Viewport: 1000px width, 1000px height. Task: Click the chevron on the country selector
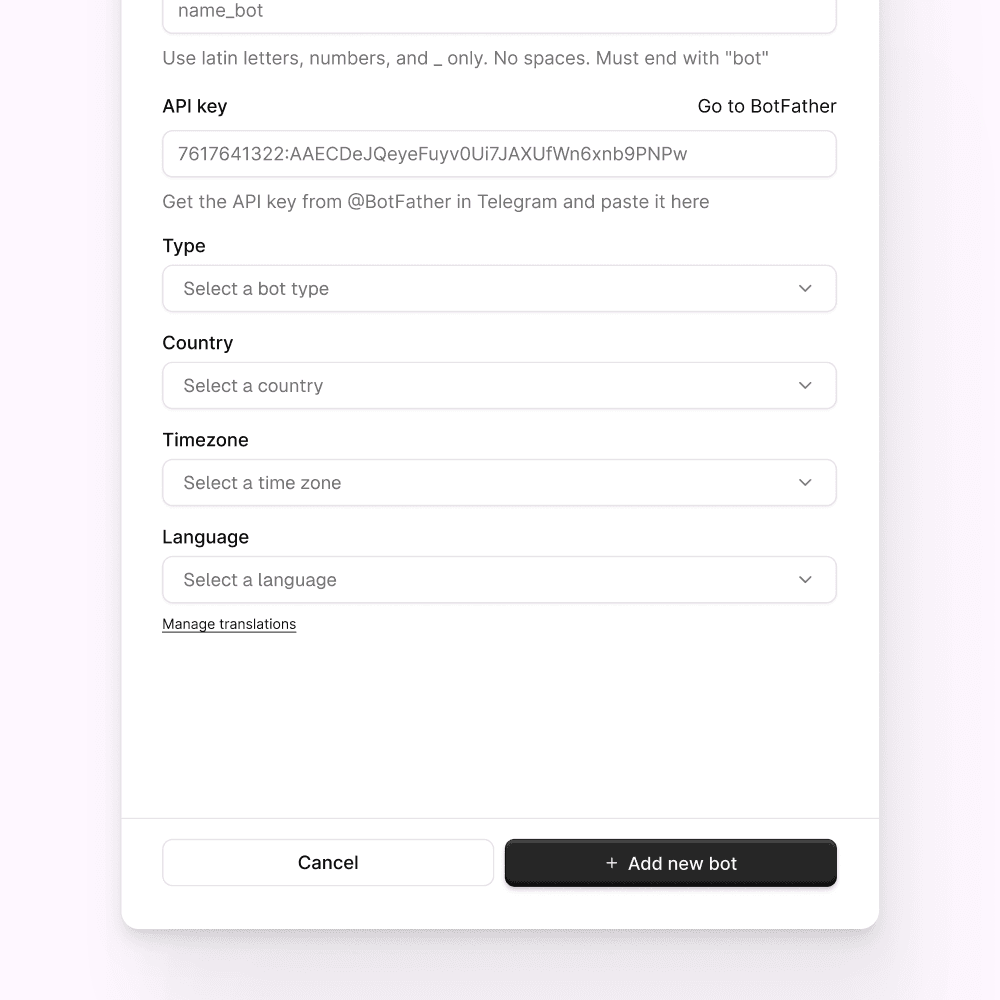point(805,385)
